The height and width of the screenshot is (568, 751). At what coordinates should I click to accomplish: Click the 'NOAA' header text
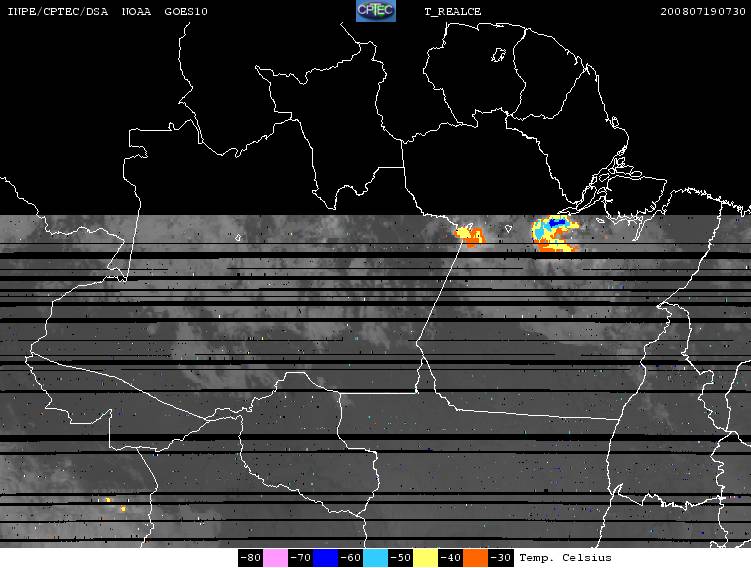click(136, 11)
